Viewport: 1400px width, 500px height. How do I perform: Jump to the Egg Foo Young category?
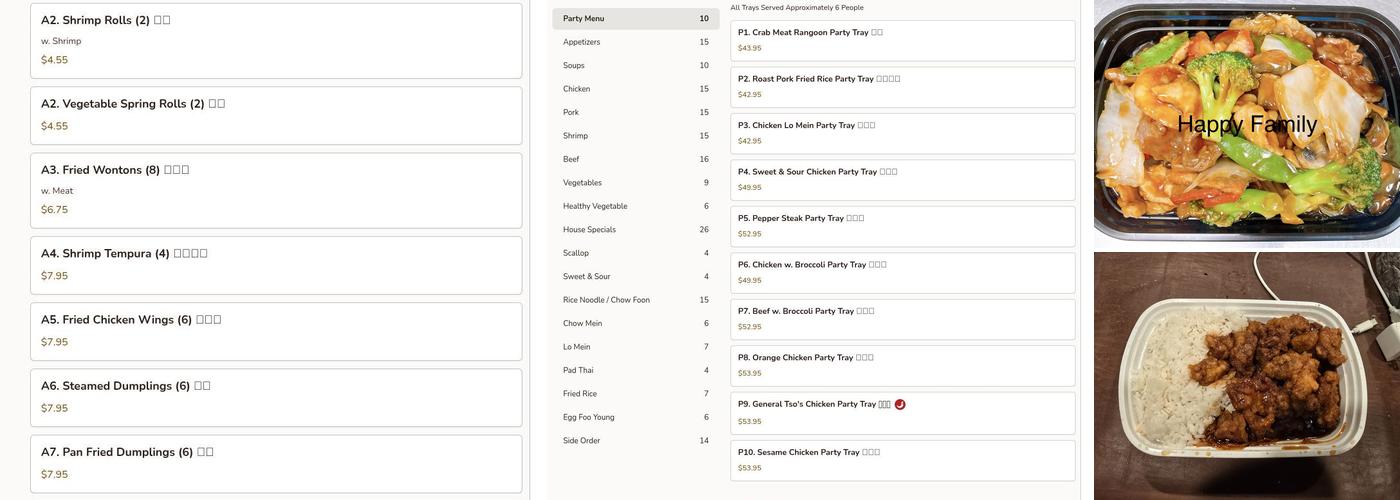coord(635,417)
